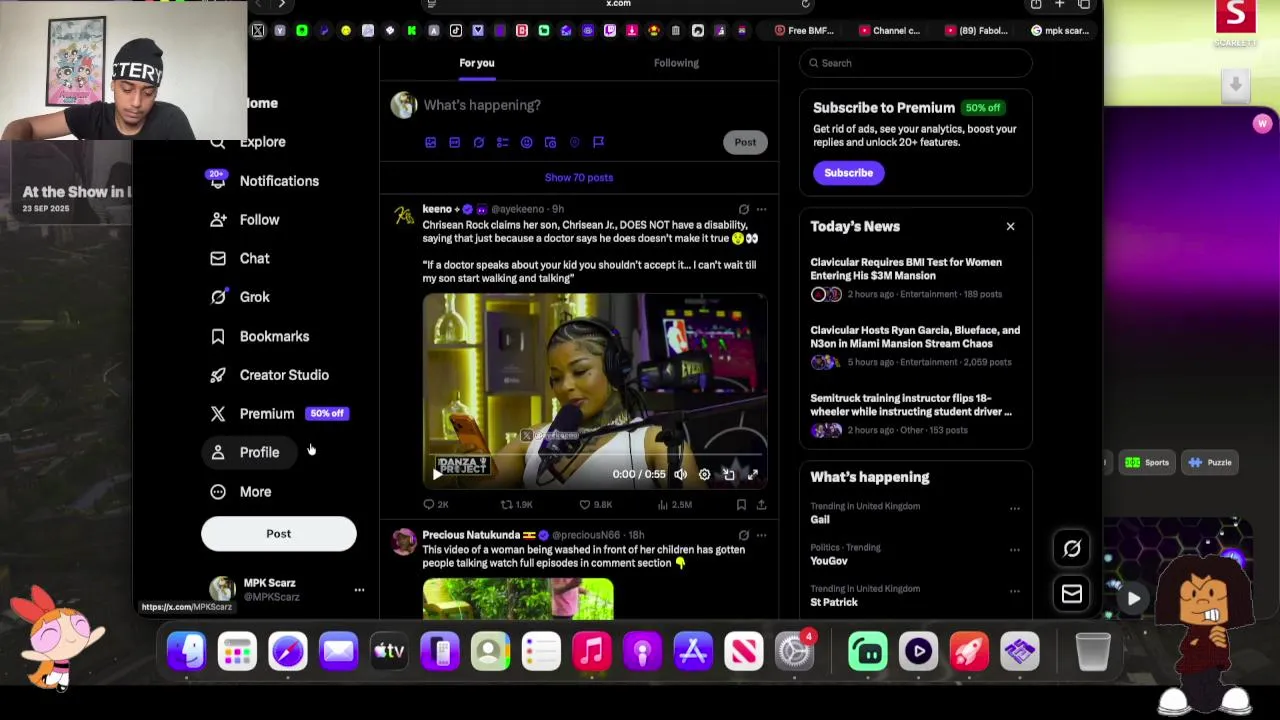Image resolution: width=1280 pixels, height=720 pixels.
Task: Open emoji picker in post composer
Action: (526, 142)
